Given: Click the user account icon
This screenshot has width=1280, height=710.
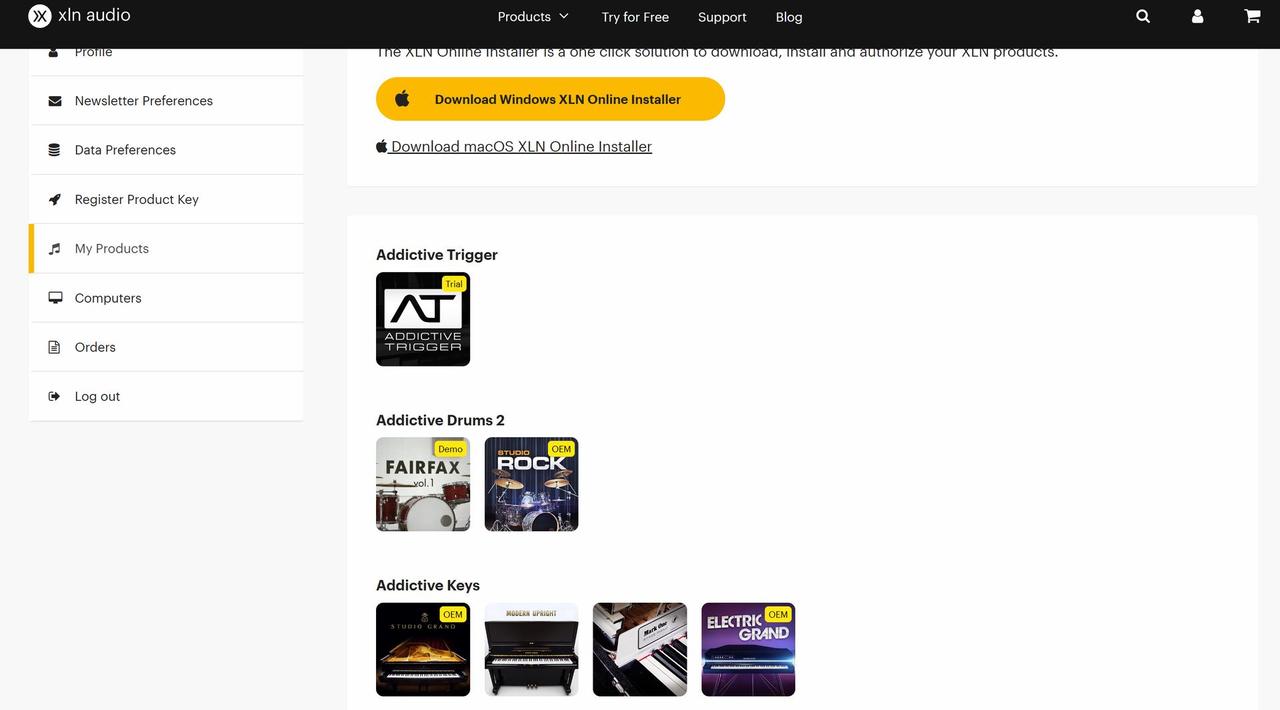Looking at the screenshot, I should click(1197, 17).
